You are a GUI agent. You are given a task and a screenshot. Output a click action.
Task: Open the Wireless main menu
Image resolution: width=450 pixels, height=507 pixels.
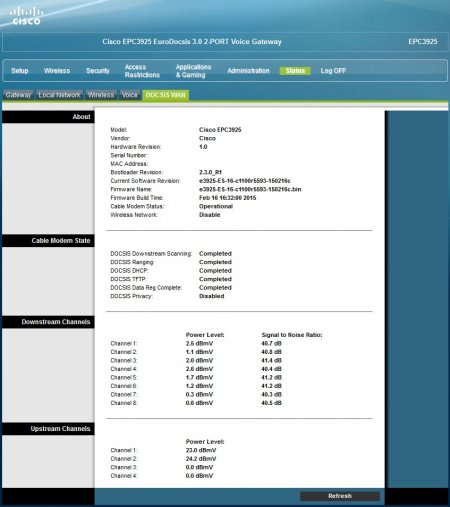57,71
